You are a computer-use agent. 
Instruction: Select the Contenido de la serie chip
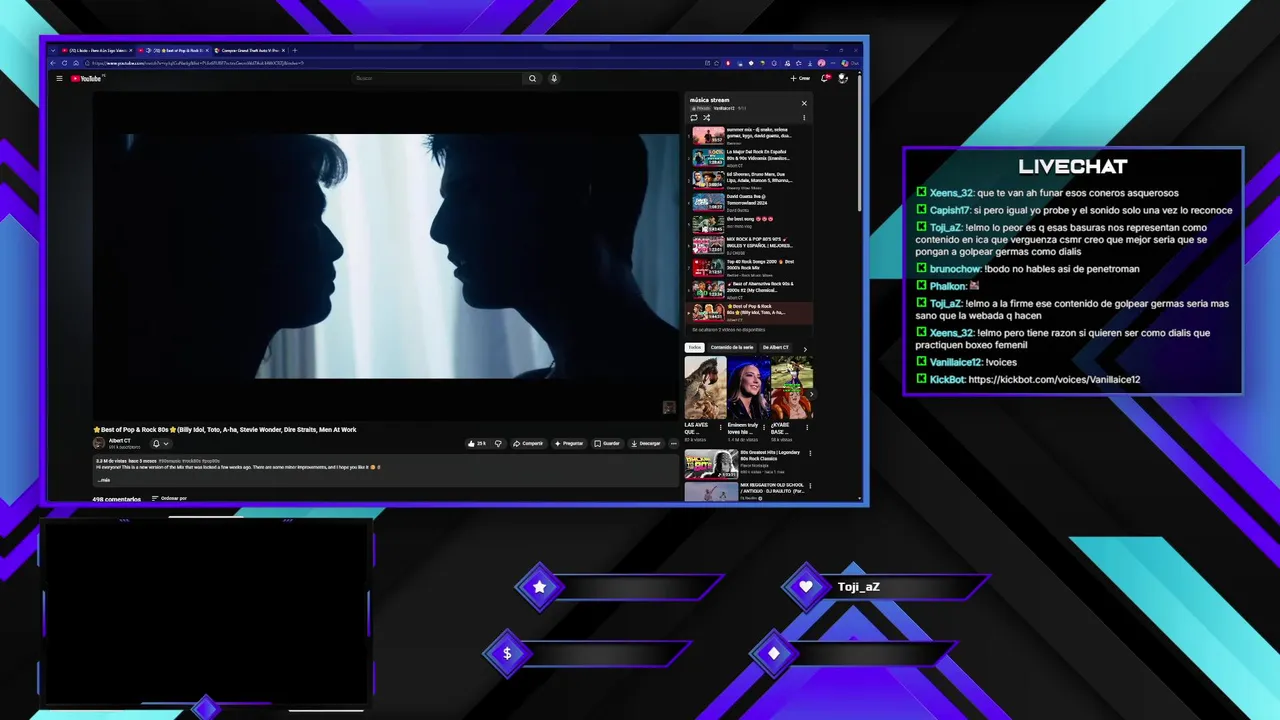point(732,347)
